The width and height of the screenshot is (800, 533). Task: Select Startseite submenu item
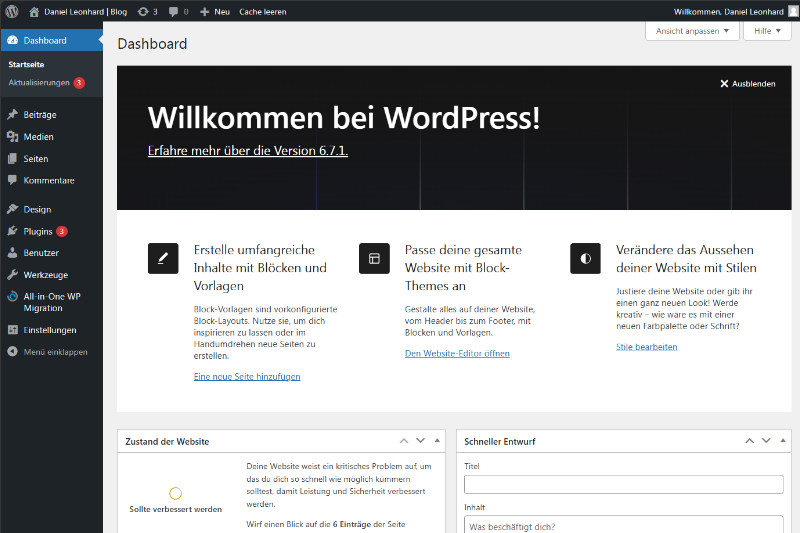coord(26,65)
